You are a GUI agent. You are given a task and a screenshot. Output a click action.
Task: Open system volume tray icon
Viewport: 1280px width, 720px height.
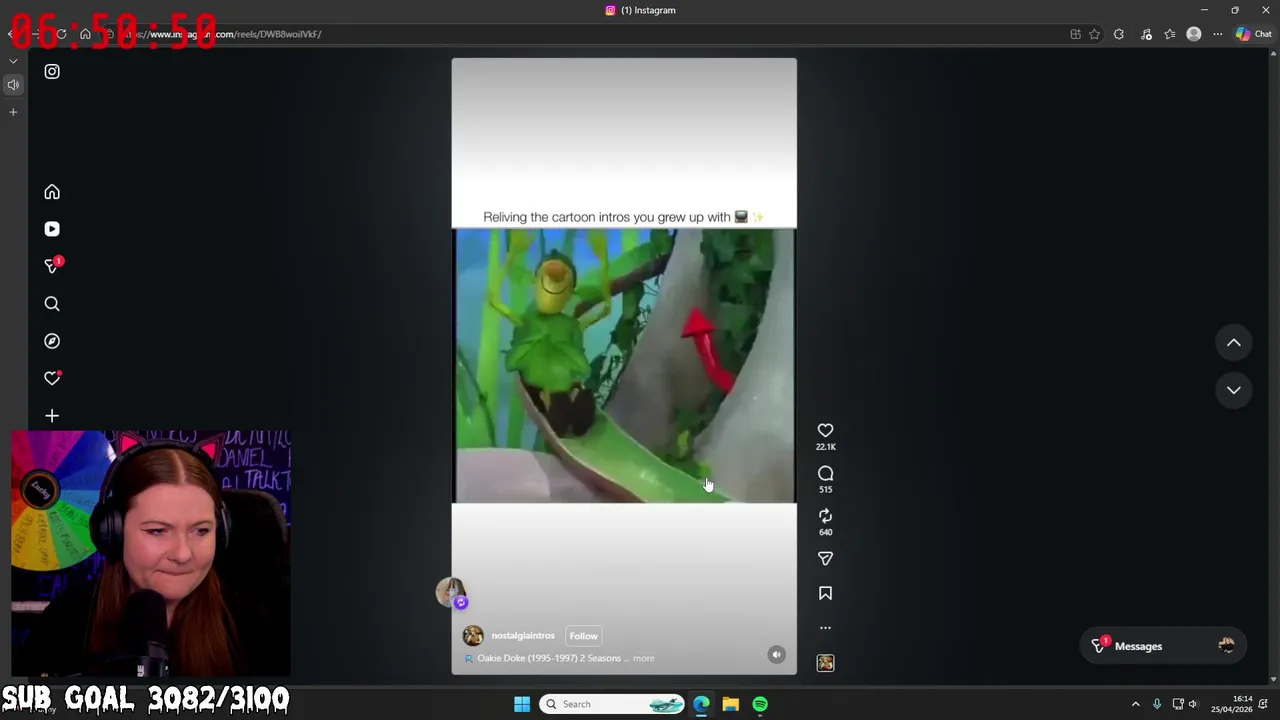pos(1193,704)
